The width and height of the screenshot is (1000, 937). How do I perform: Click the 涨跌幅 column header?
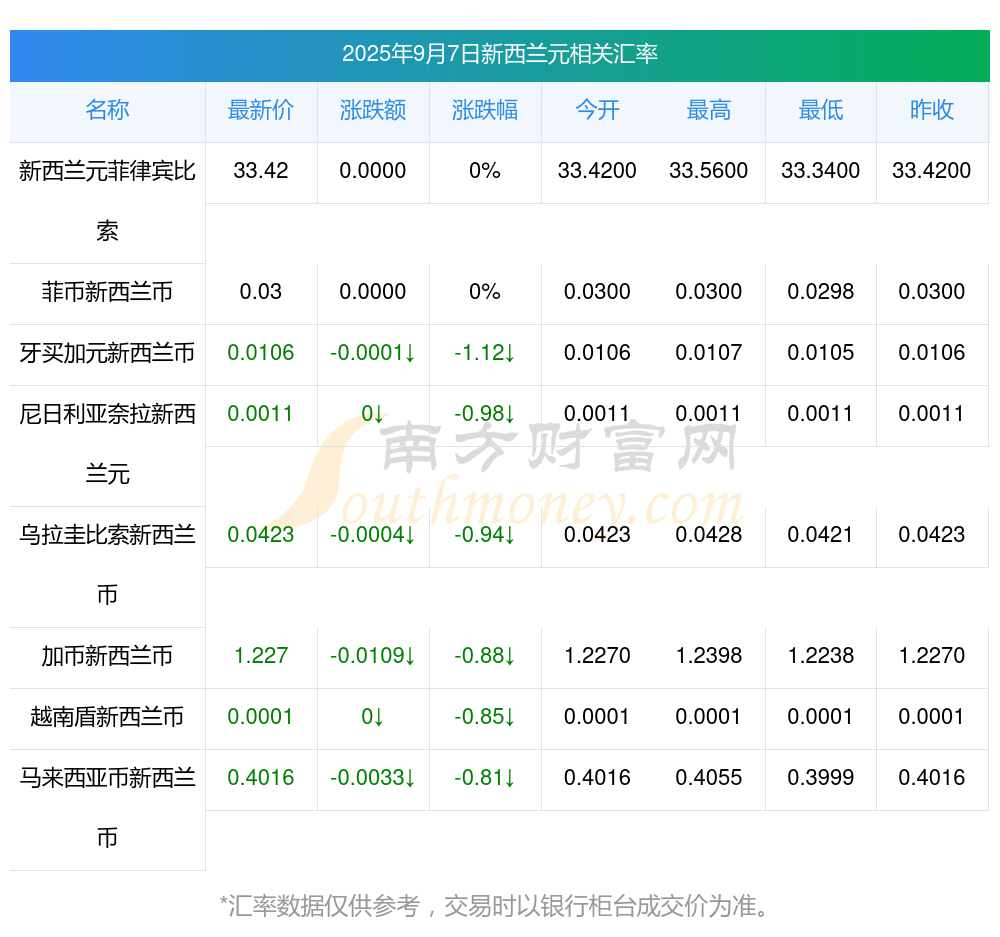point(485,110)
